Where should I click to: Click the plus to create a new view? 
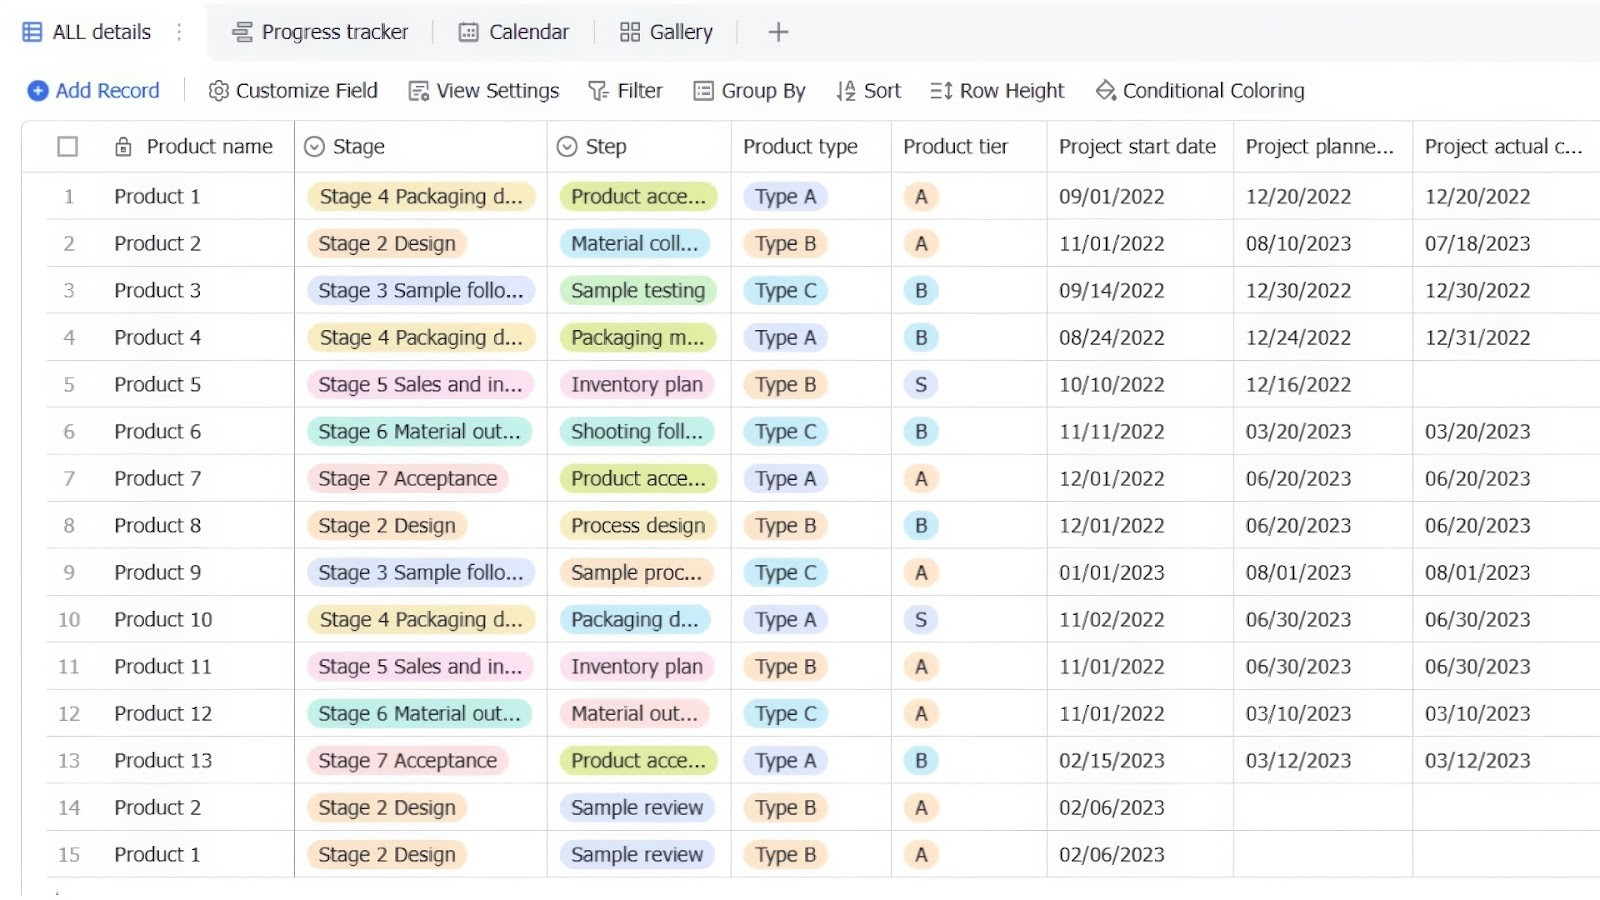click(778, 31)
